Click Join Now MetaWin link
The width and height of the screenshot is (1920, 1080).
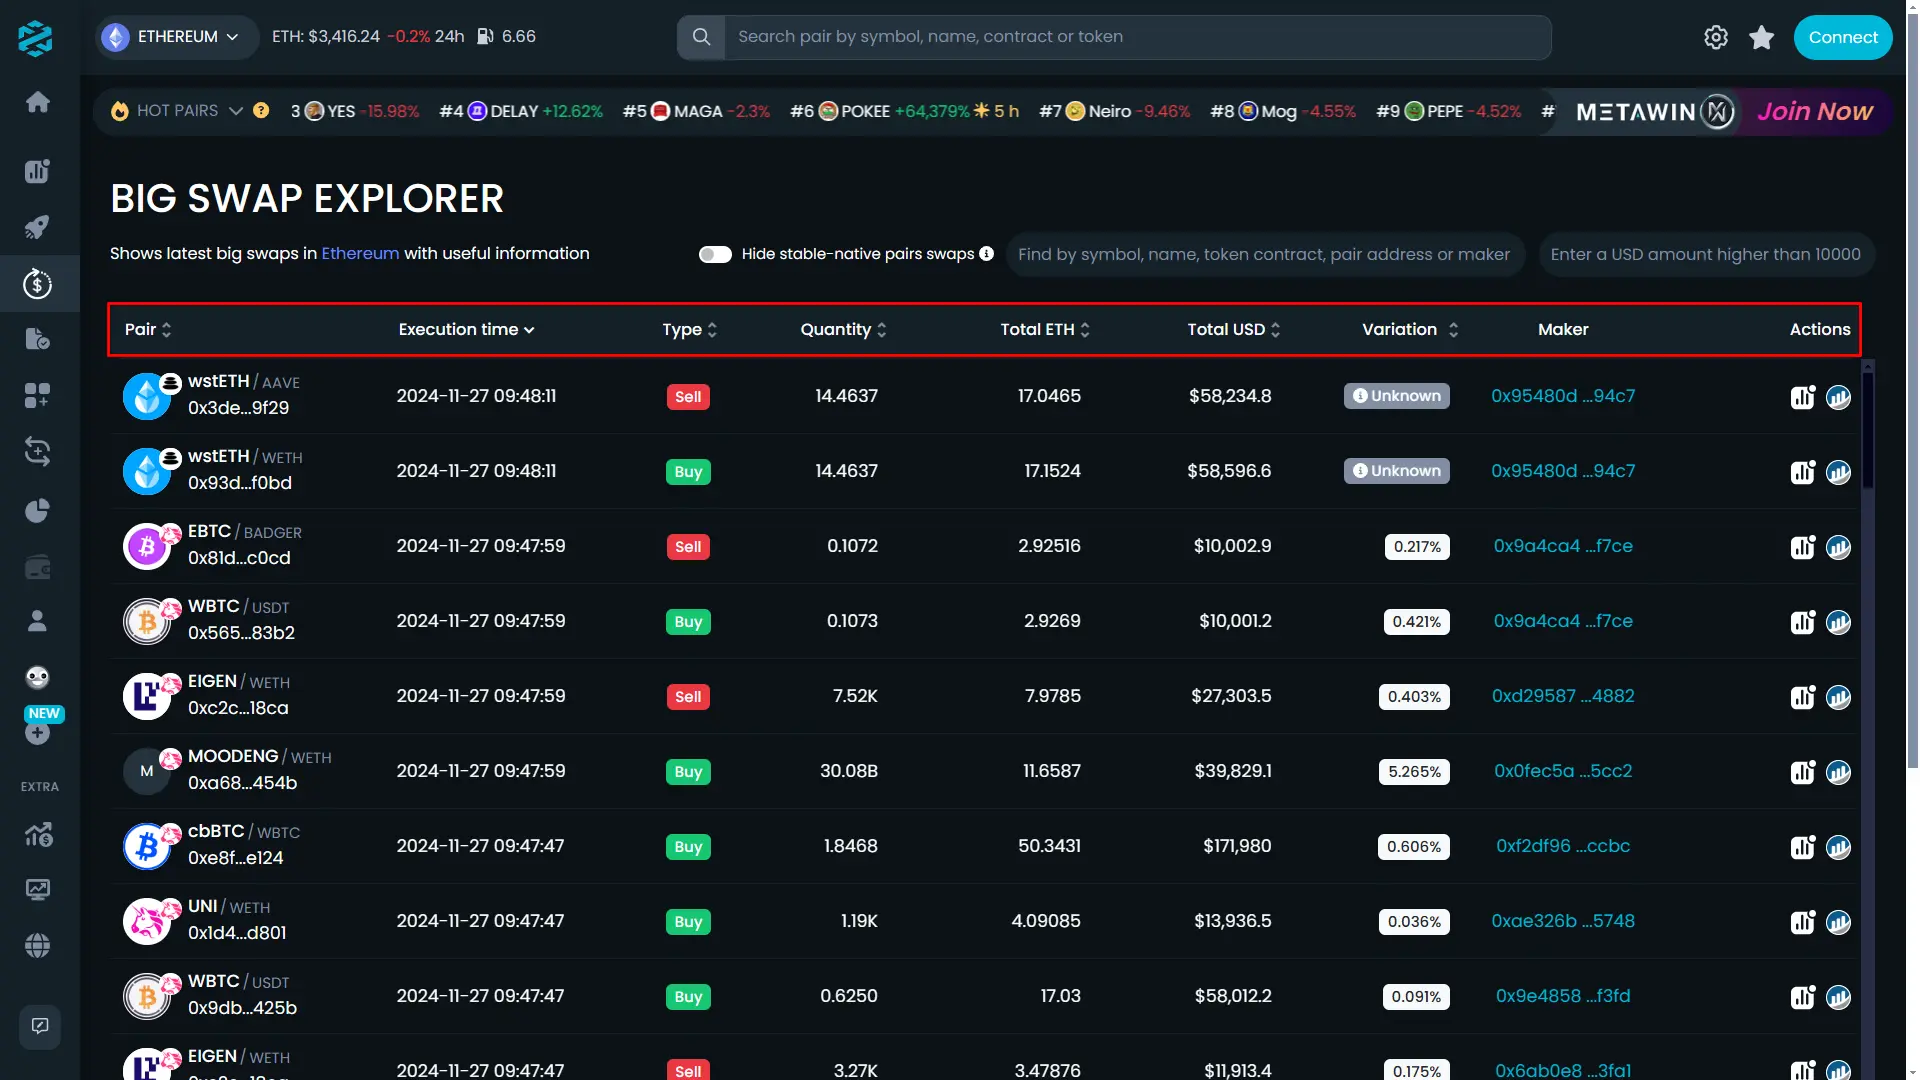(x=1813, y=112)
